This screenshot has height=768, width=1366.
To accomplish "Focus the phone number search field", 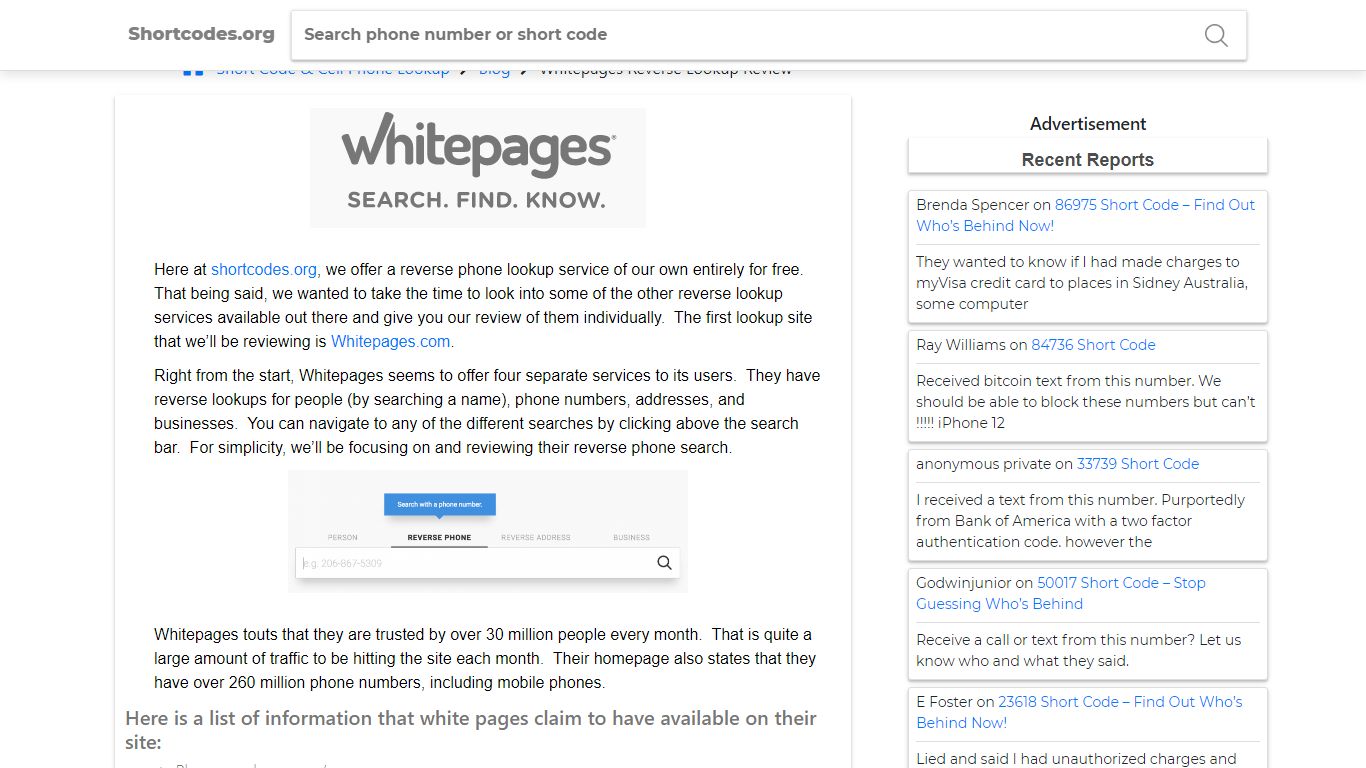I will (x=768, y=35).
